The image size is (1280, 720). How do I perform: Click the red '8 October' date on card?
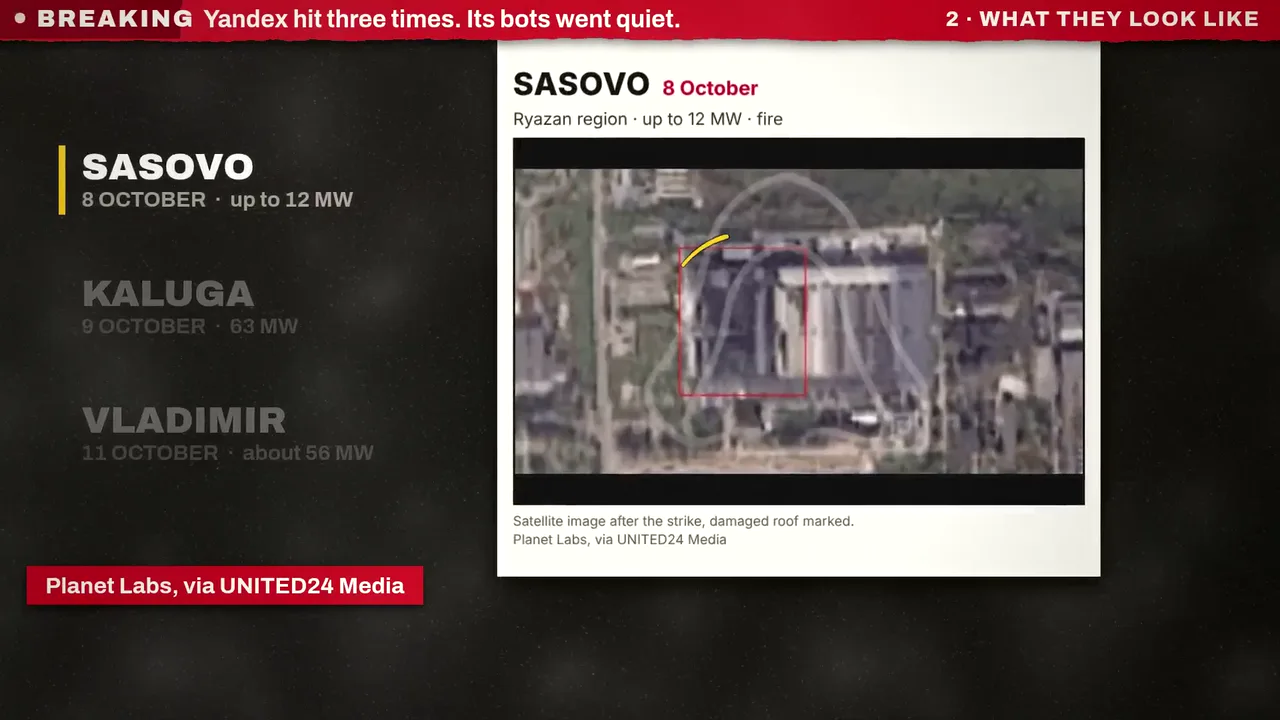[x=710, y=88]
